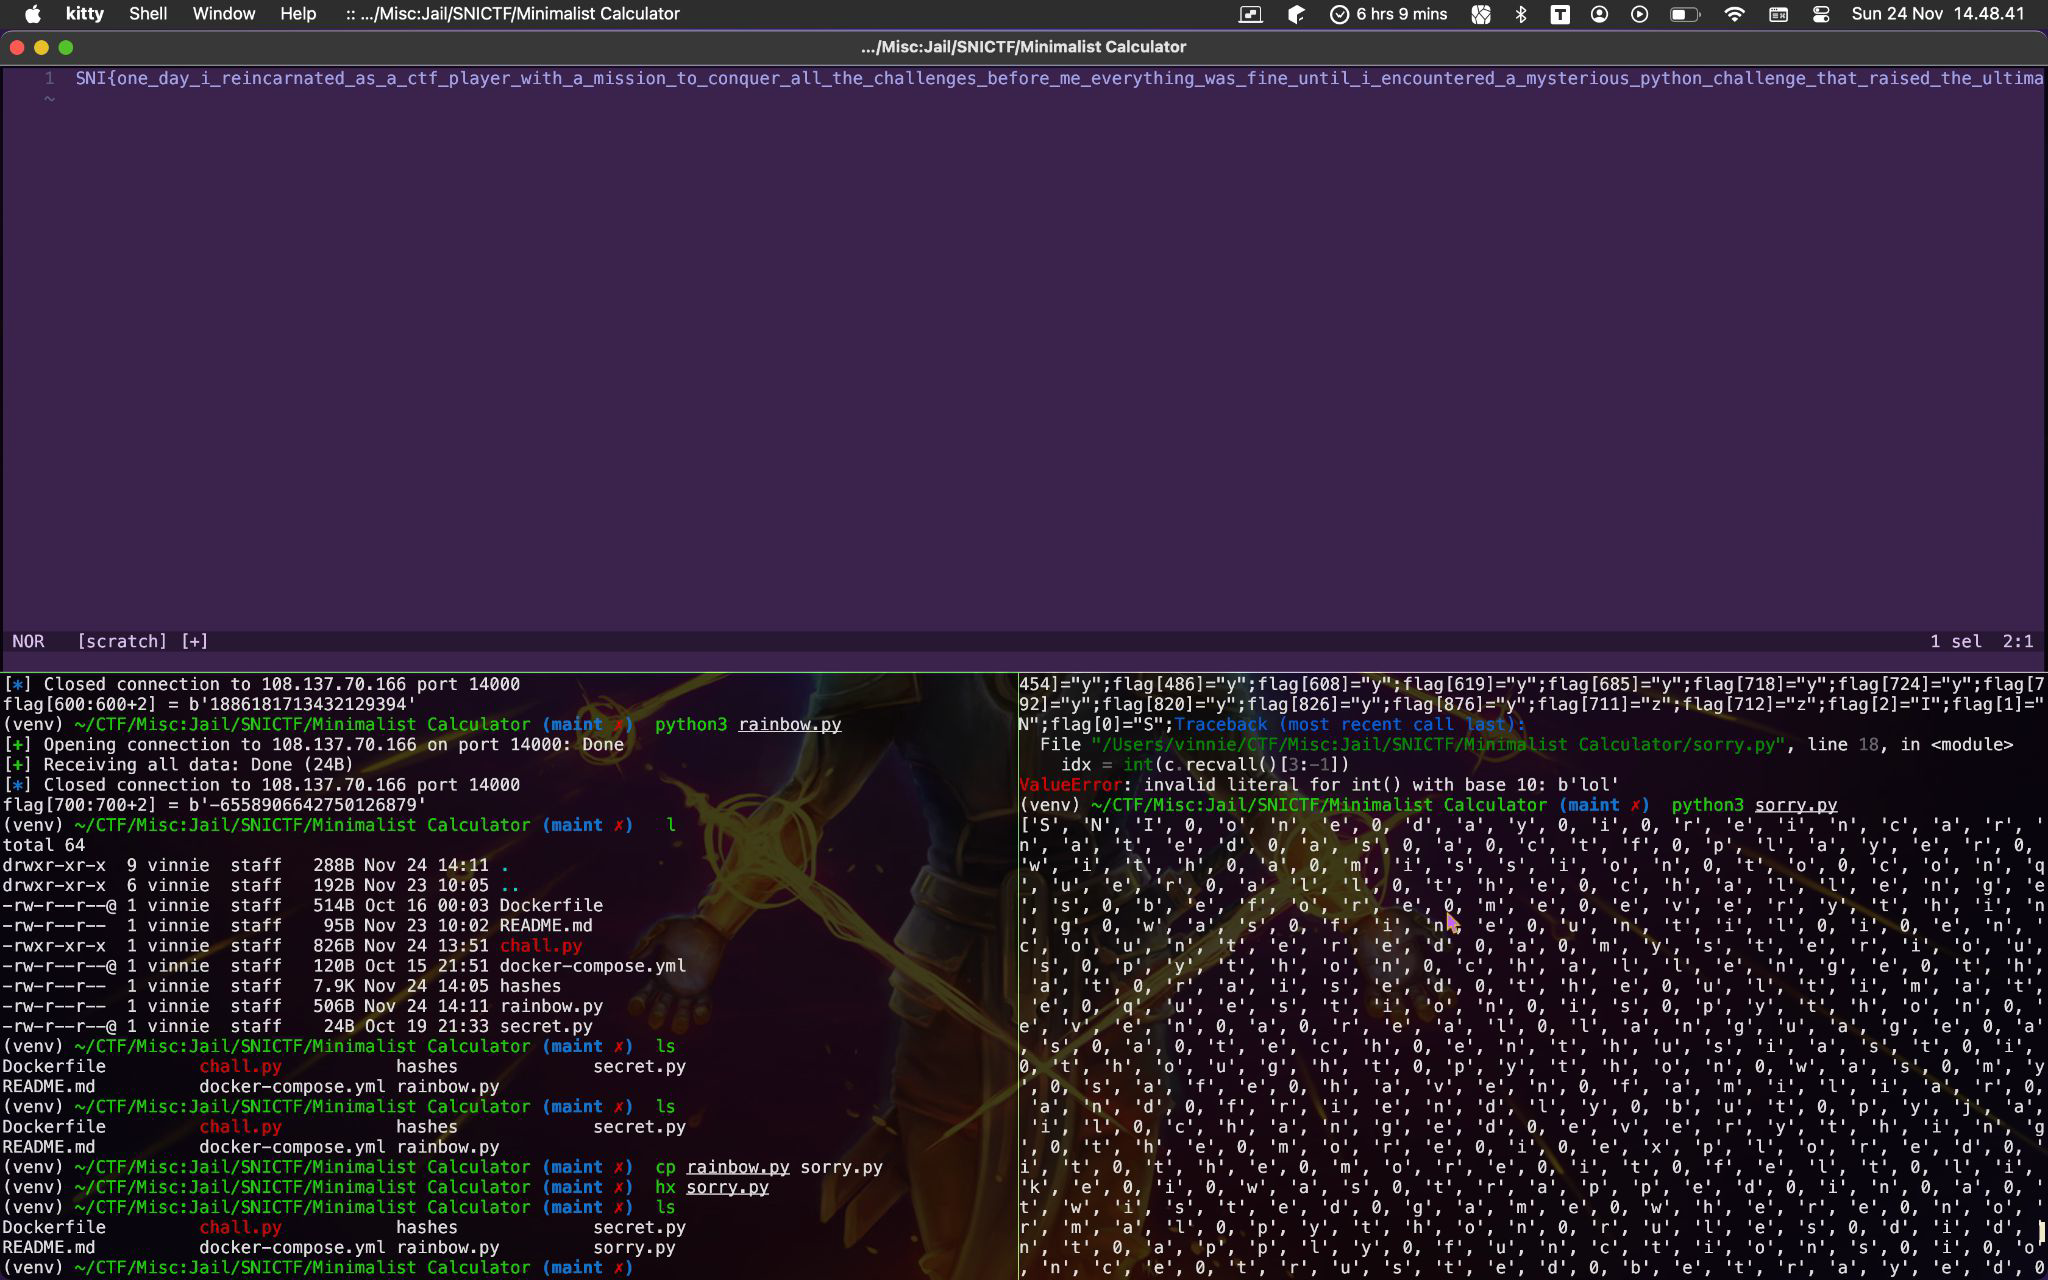
Task: Click the green fullscreen window button
Action: pyautogui.click(x=66, y=47)
